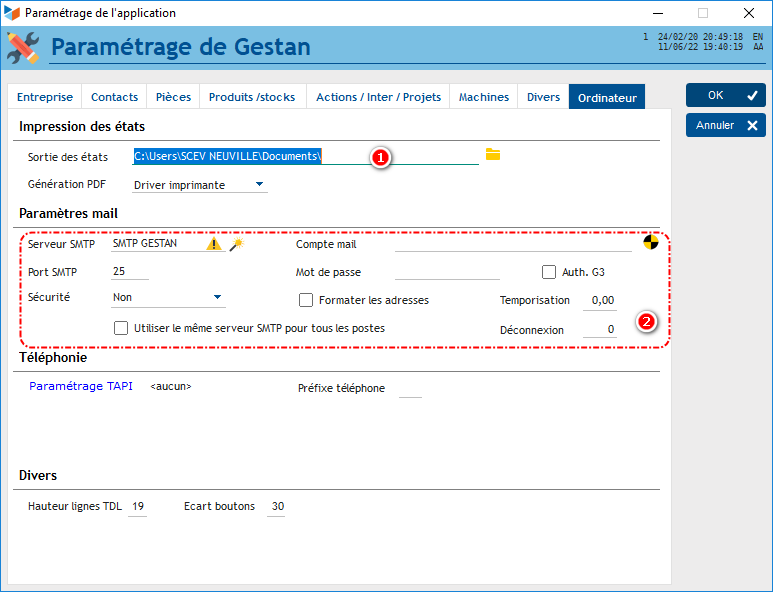This screenshot has height=592, width=773.
Task: Confirm settings with the OK button
Action: (725, 95)
